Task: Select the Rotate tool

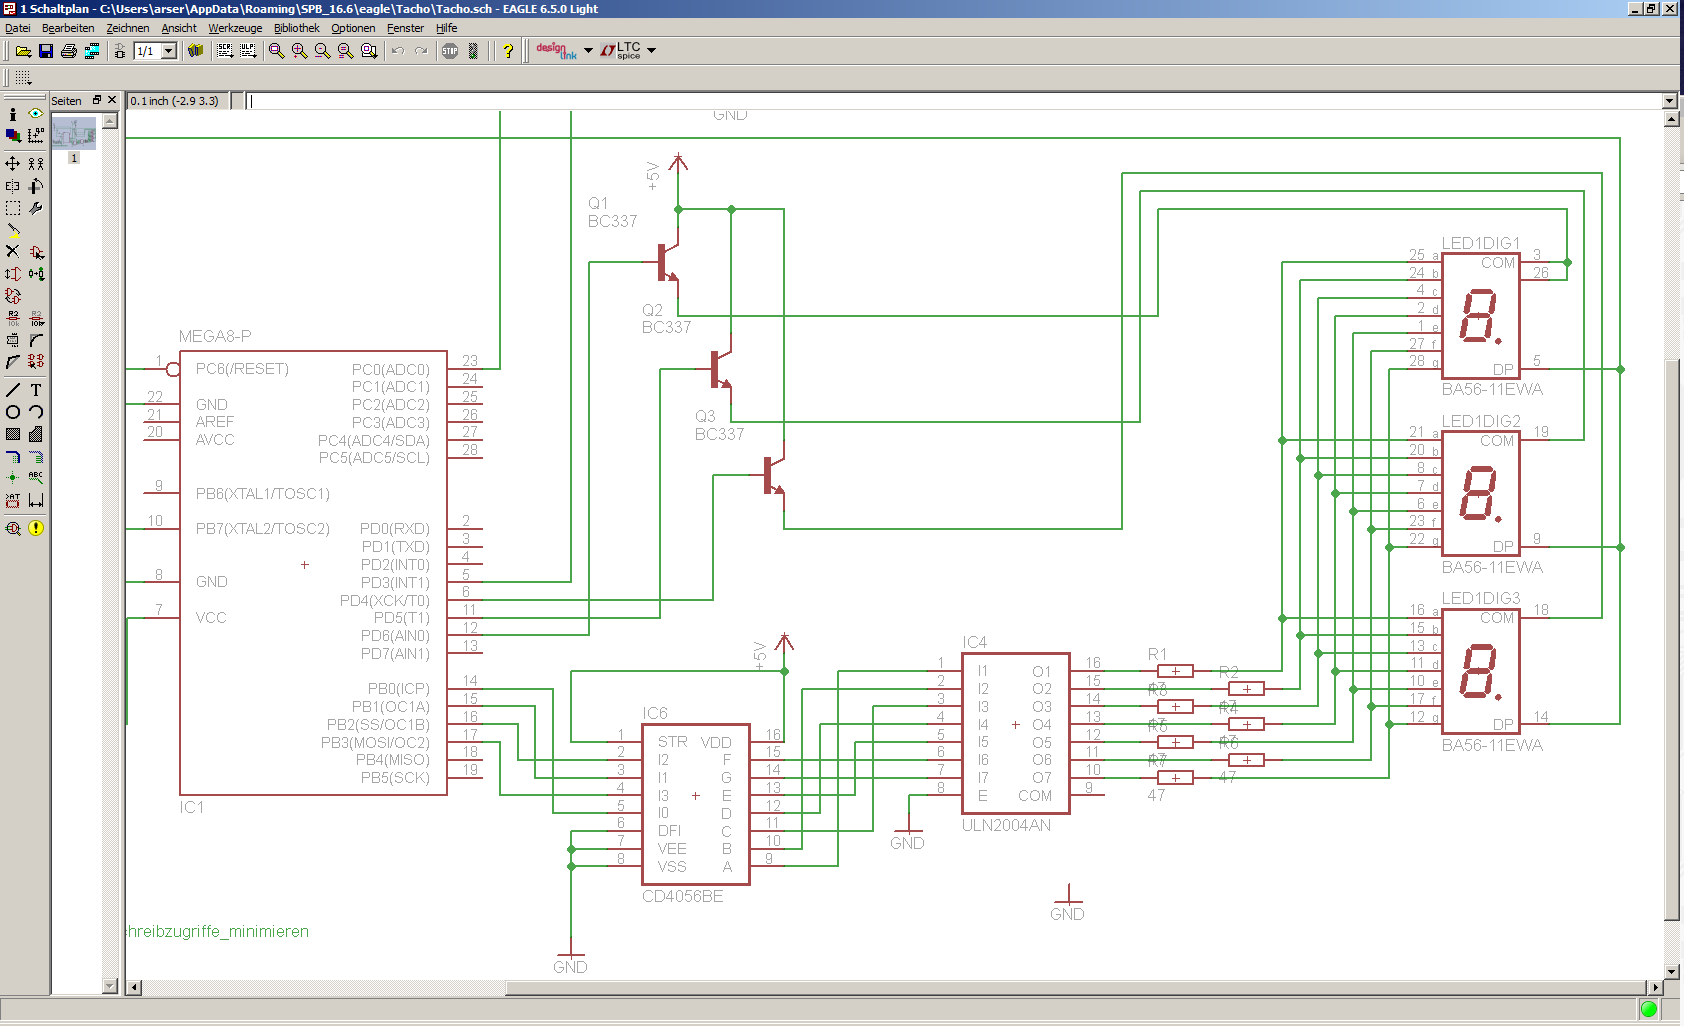Action: (36, 186)
